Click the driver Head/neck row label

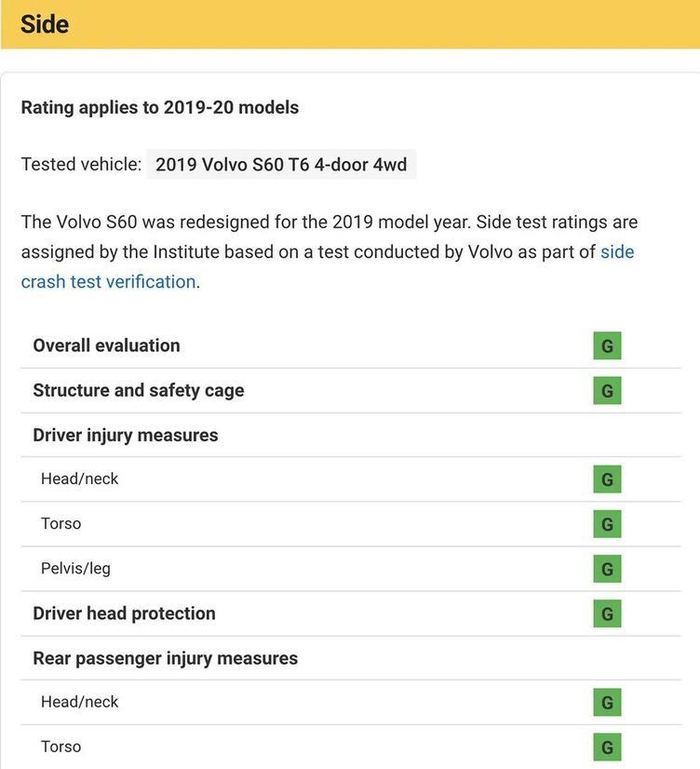(79, 479)
